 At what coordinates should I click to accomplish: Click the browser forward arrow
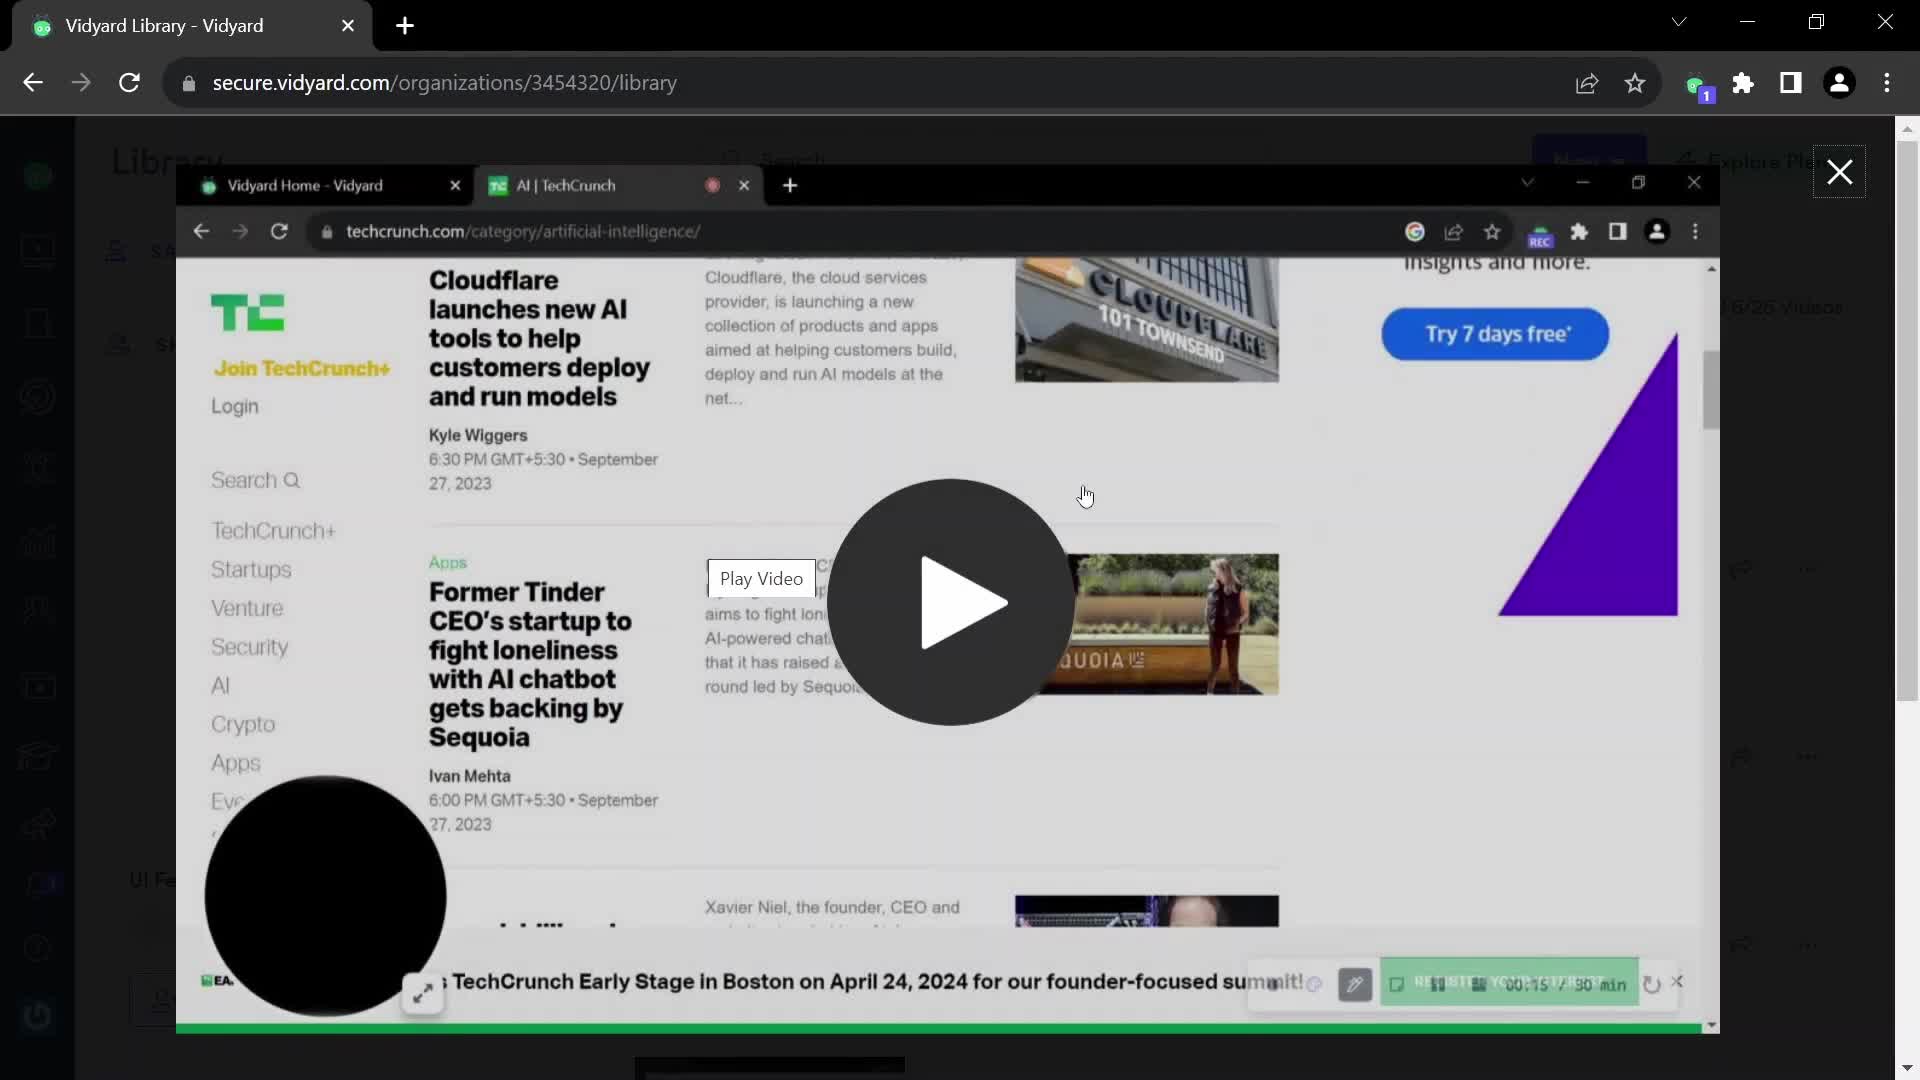tap(81, 83)
